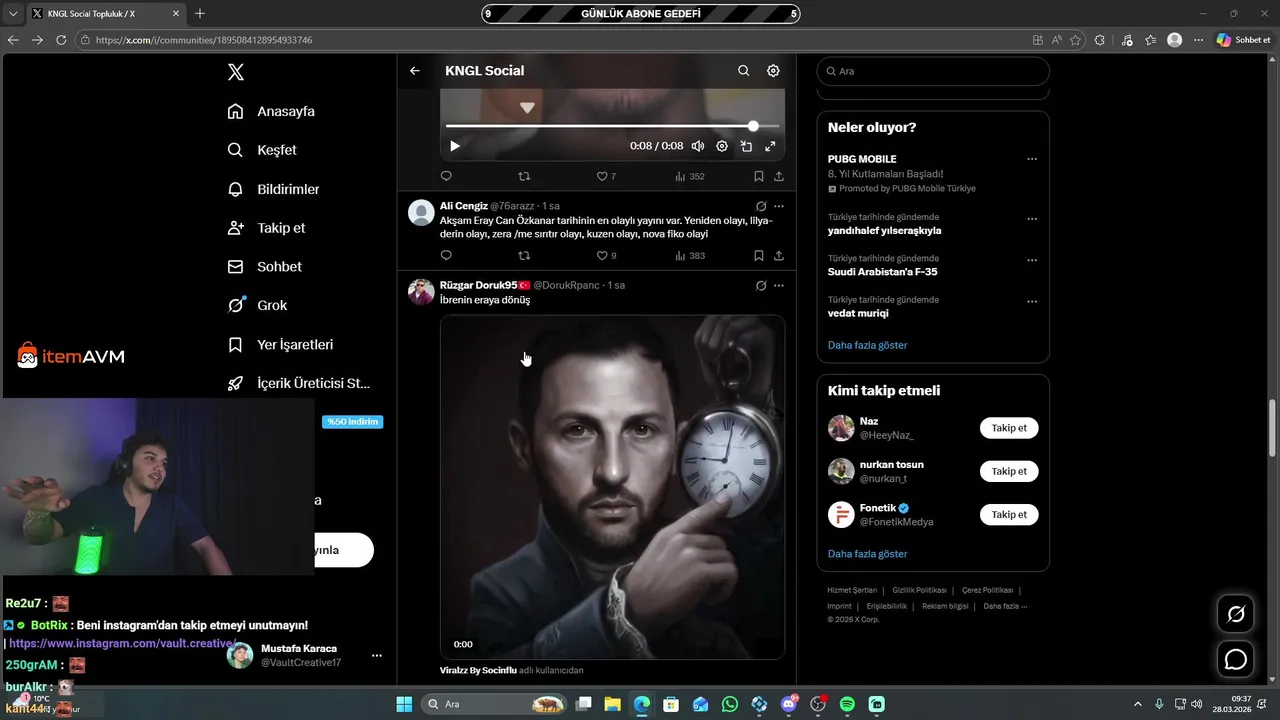Click the X logo in the sidebar
Viewport: 1280px width, 720px height.
coord(235,72)
